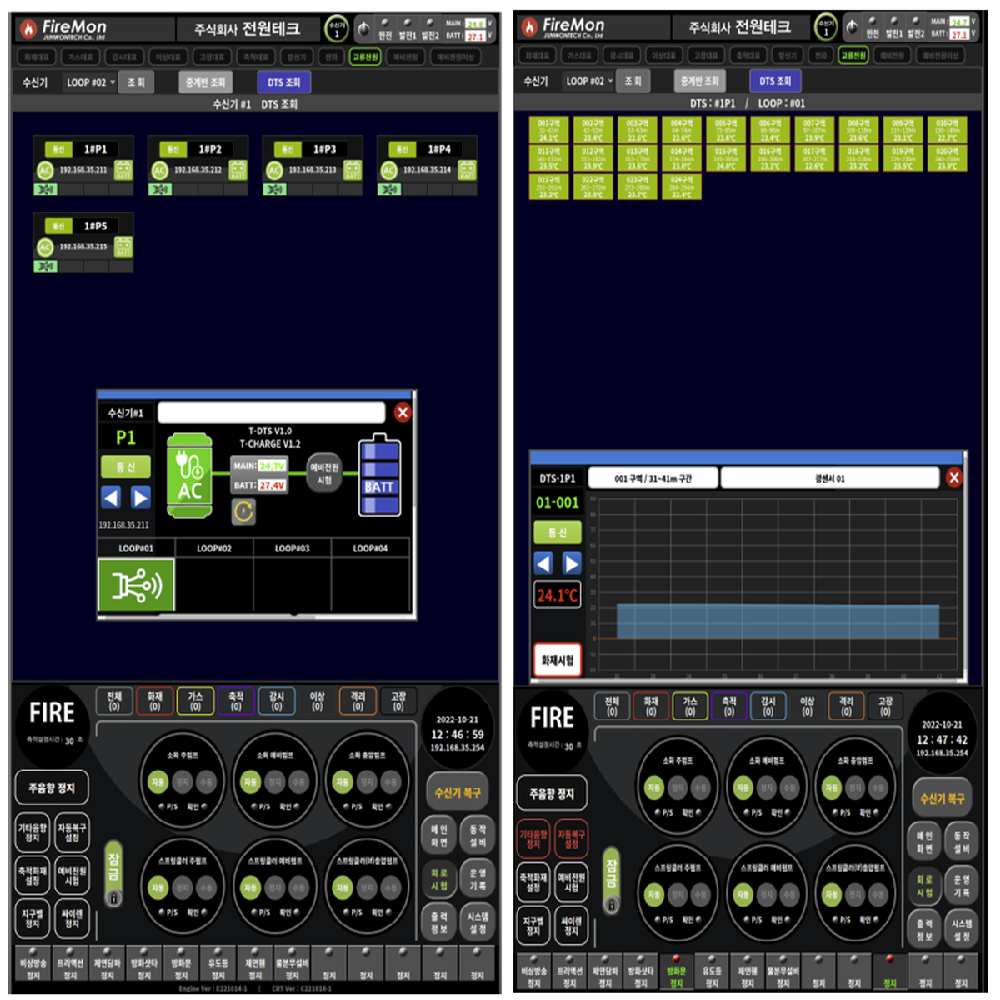Click the 통신 label on 1#P2 card
The width and height of the screenshot is (1000, 1000).
[173, 149]
